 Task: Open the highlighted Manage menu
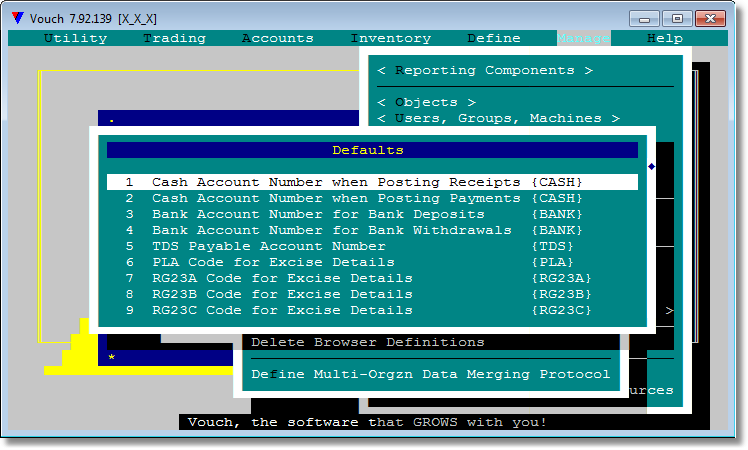(583, 38)
